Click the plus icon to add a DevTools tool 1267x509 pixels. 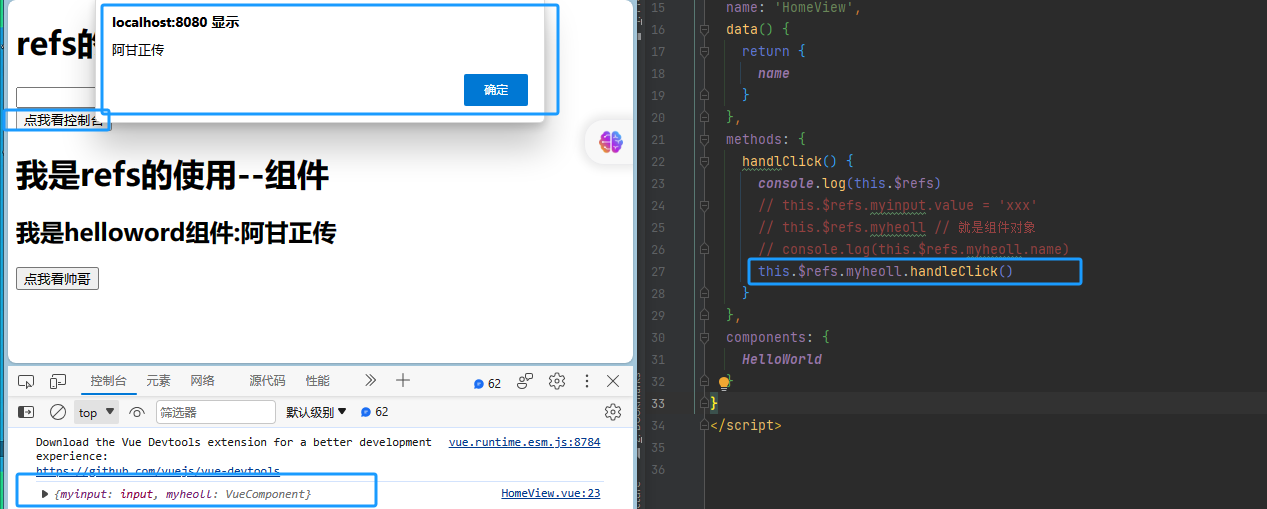point(403,380)
